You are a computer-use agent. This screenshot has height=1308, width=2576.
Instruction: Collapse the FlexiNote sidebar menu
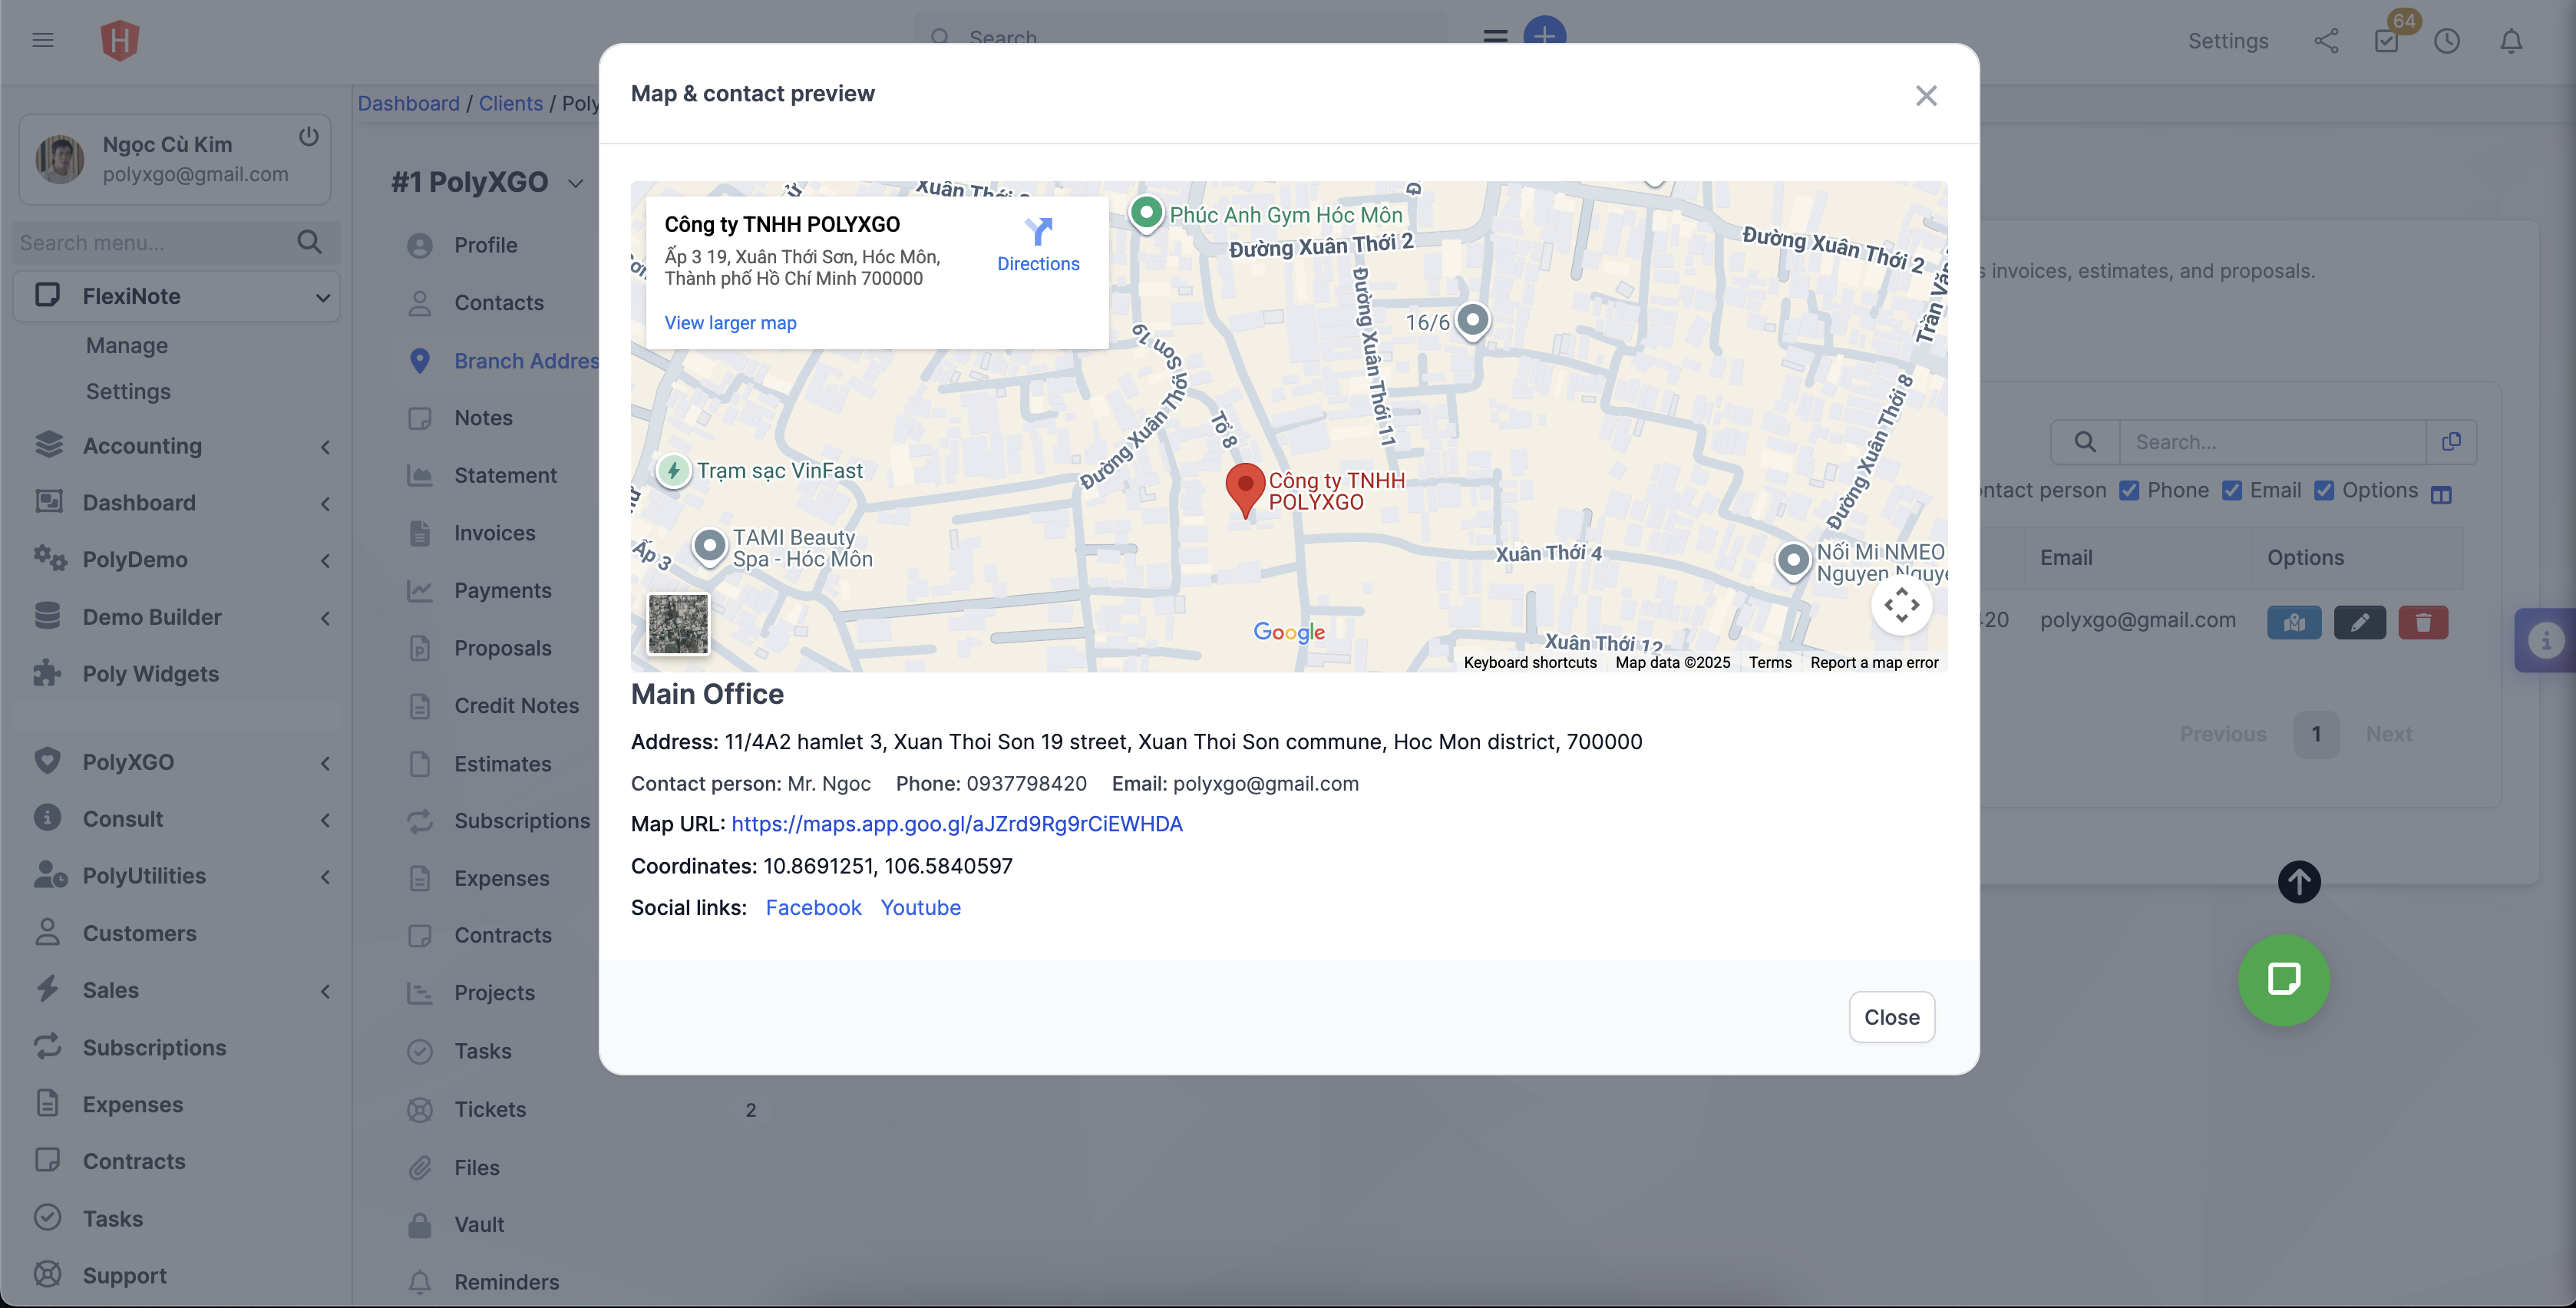(322, 297)
